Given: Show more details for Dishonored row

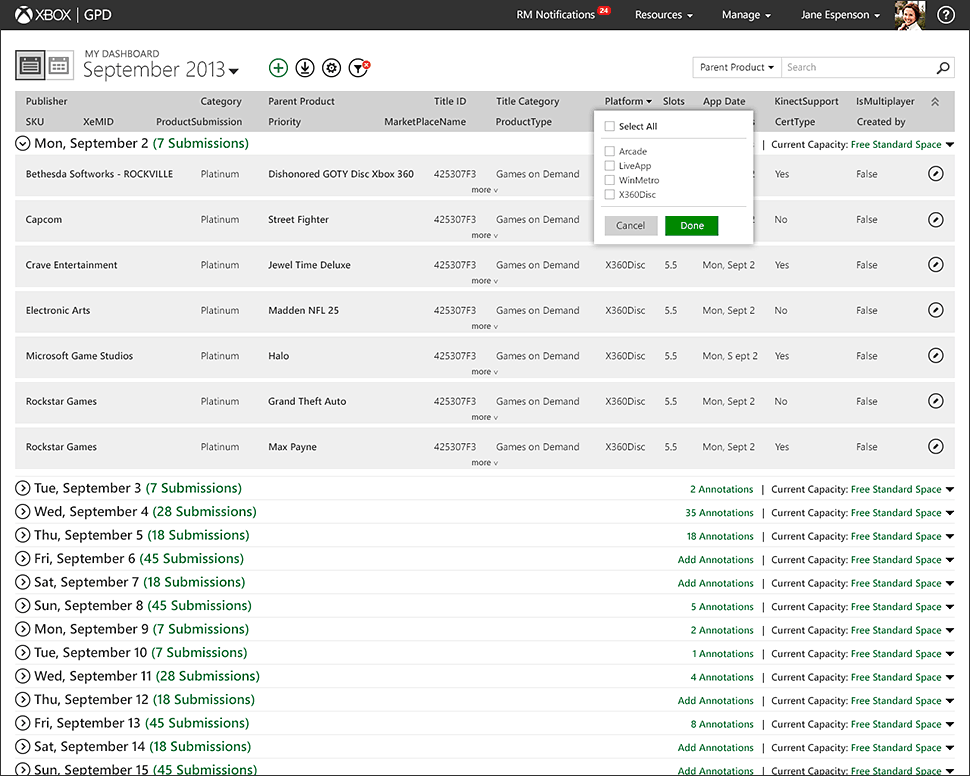Looking at the screenshot, I should (x=484, y=190).
